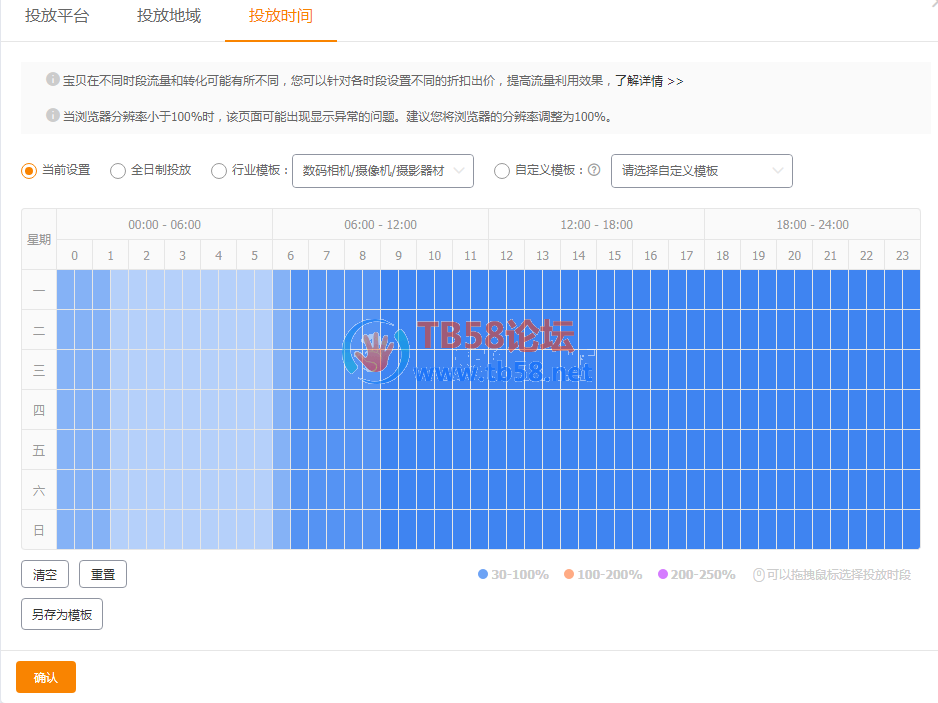938x703 pixels.
Task: Click the info icon beside the resolution warning
Action: click(x=53, y=116)
